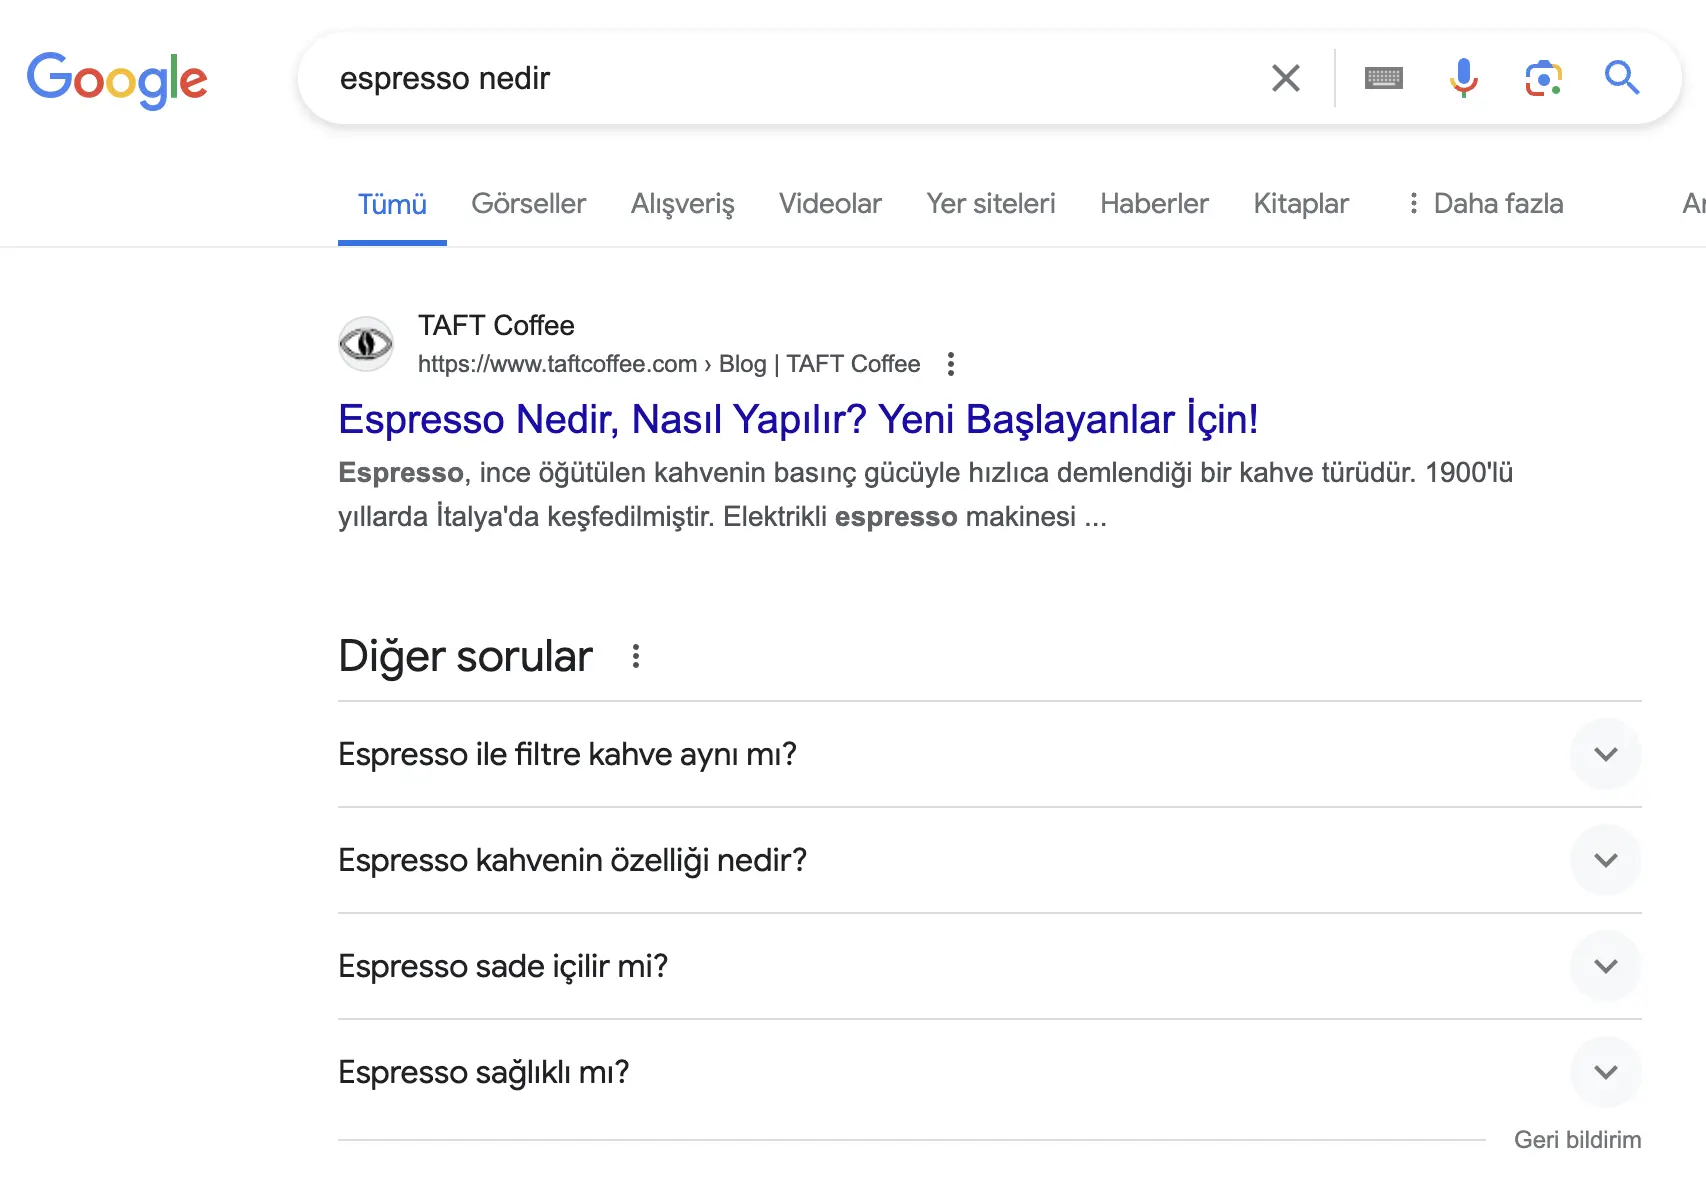The height and width of the screenshot is (1190, 1706).
Task: Open the Daha fazla dropdown menu
Action: click(1484, 204)
